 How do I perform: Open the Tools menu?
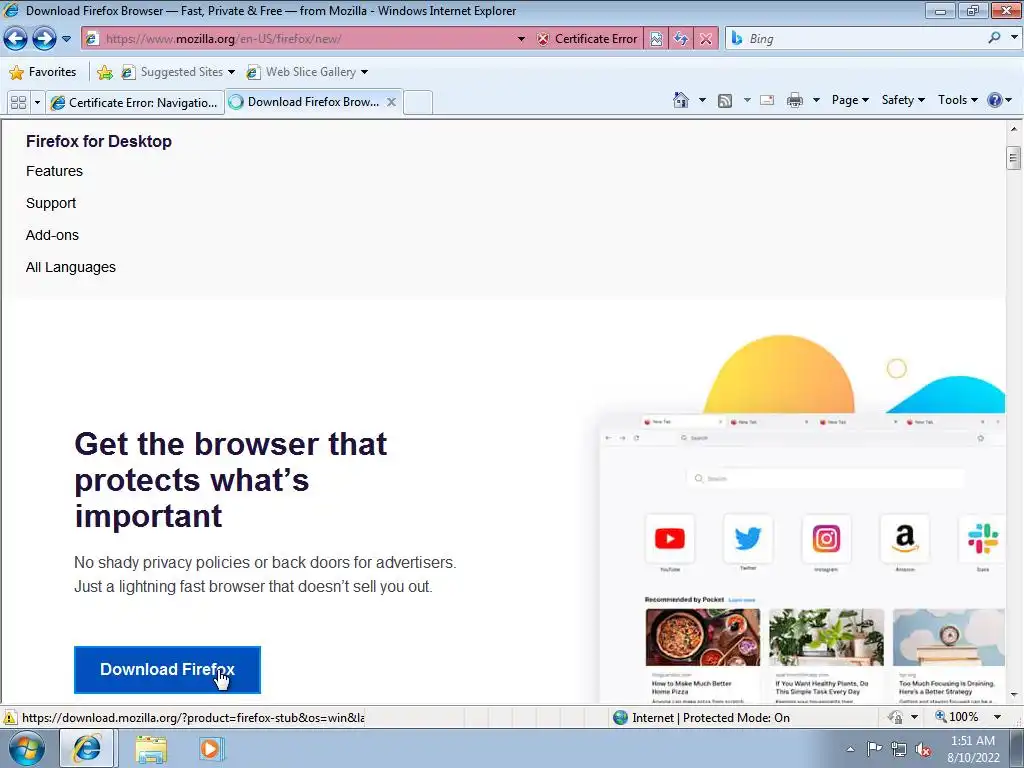click(957, 100)
